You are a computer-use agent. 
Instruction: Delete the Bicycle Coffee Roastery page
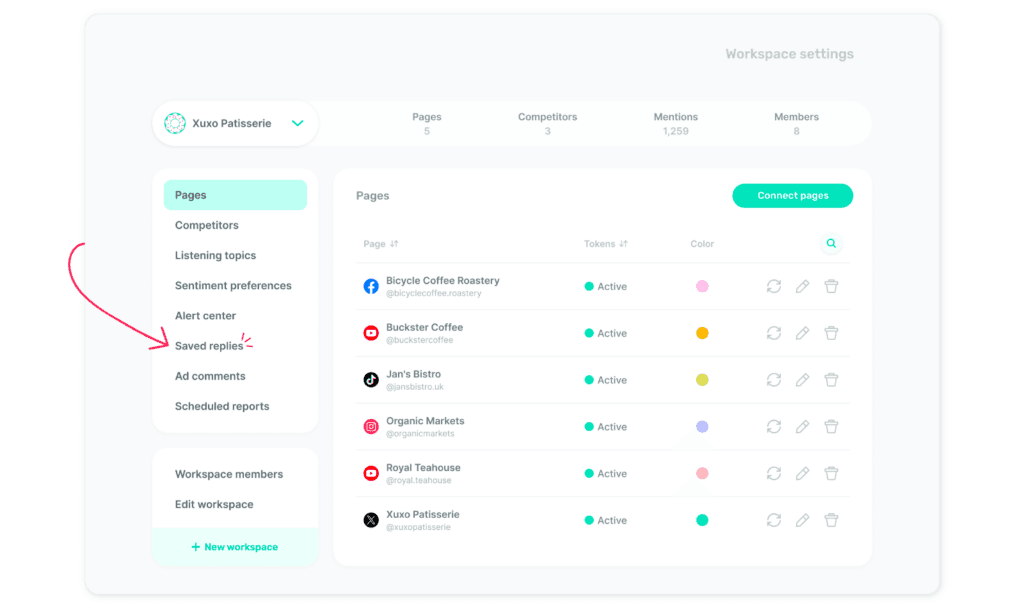[831, 286]
